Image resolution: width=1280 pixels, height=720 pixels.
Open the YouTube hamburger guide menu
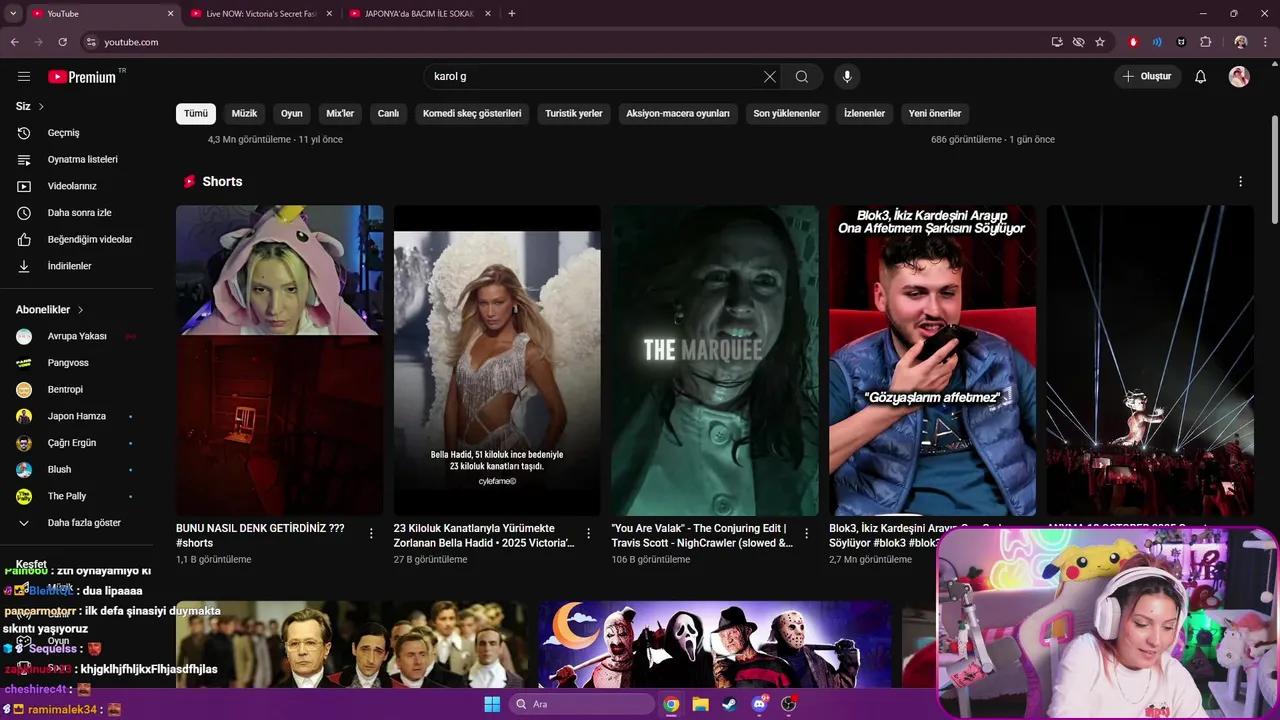pos(24,77)
